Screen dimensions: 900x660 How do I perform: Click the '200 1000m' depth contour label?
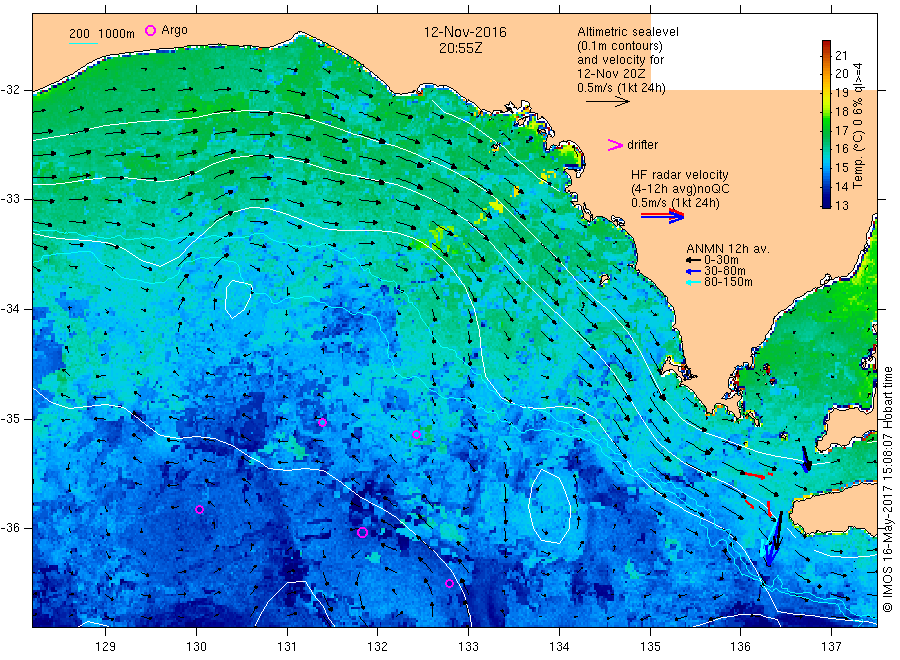click(102, 34)
